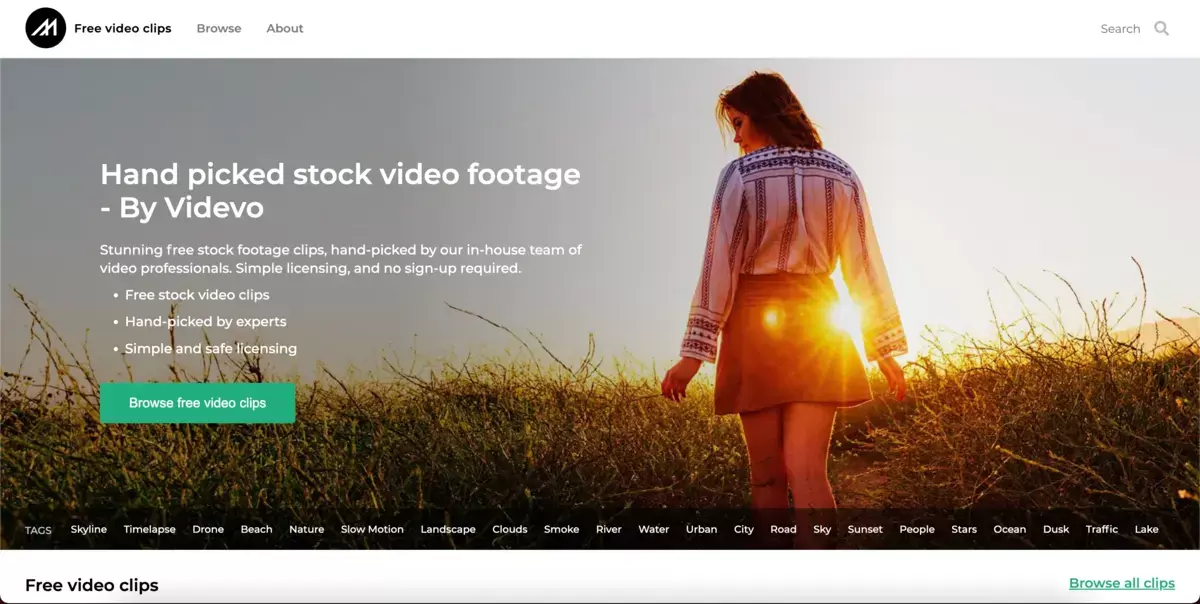Screen dimensions: 1200x604
Task: Click the Free stock video clips bullet
Action: pos(197,295)
